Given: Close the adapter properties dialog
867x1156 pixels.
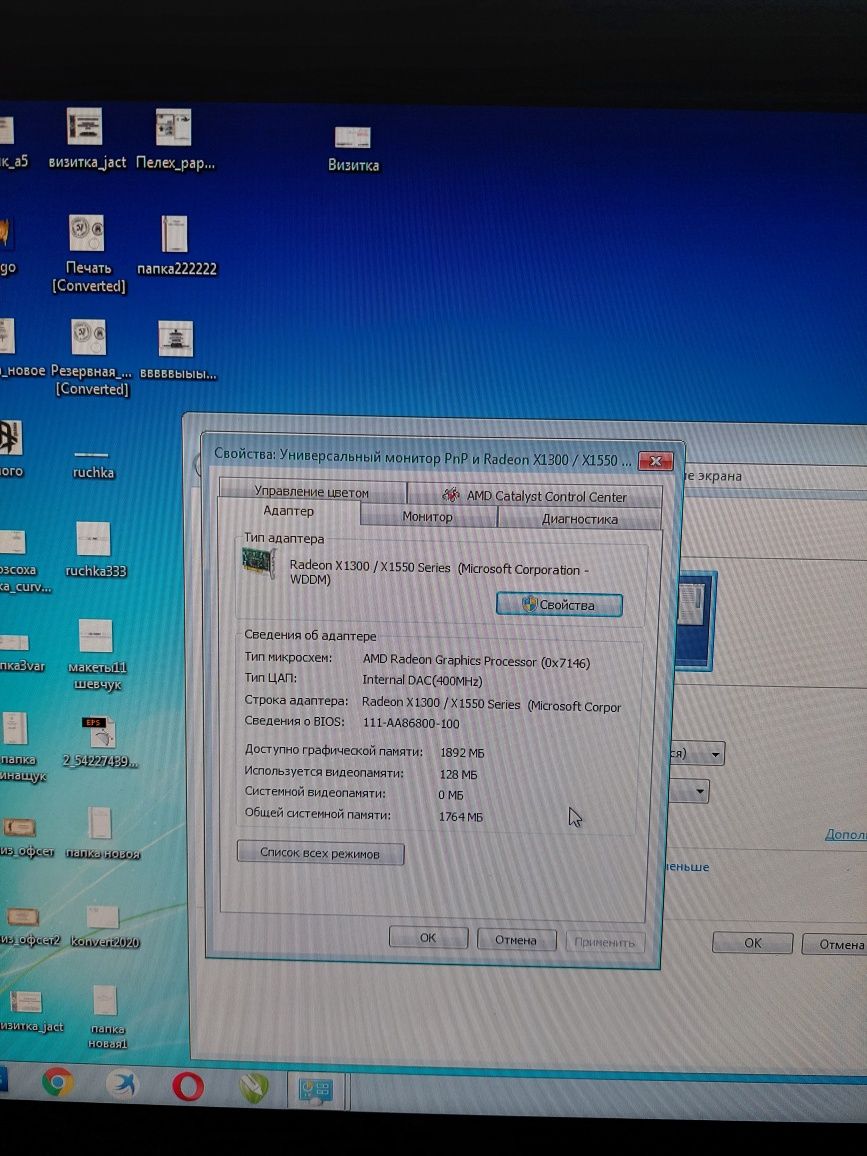Looking at the screenshot, I should (655, 461).
